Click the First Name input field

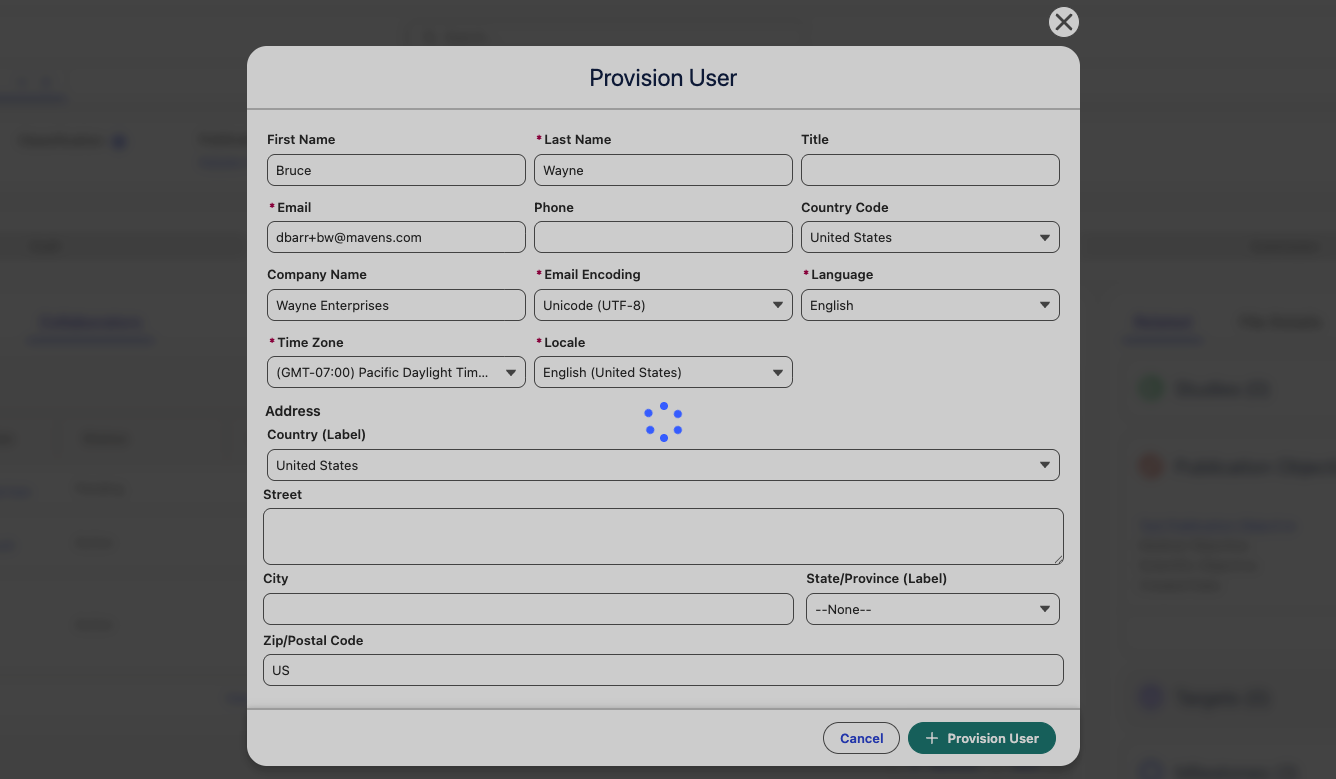click(x=396, y=170)
